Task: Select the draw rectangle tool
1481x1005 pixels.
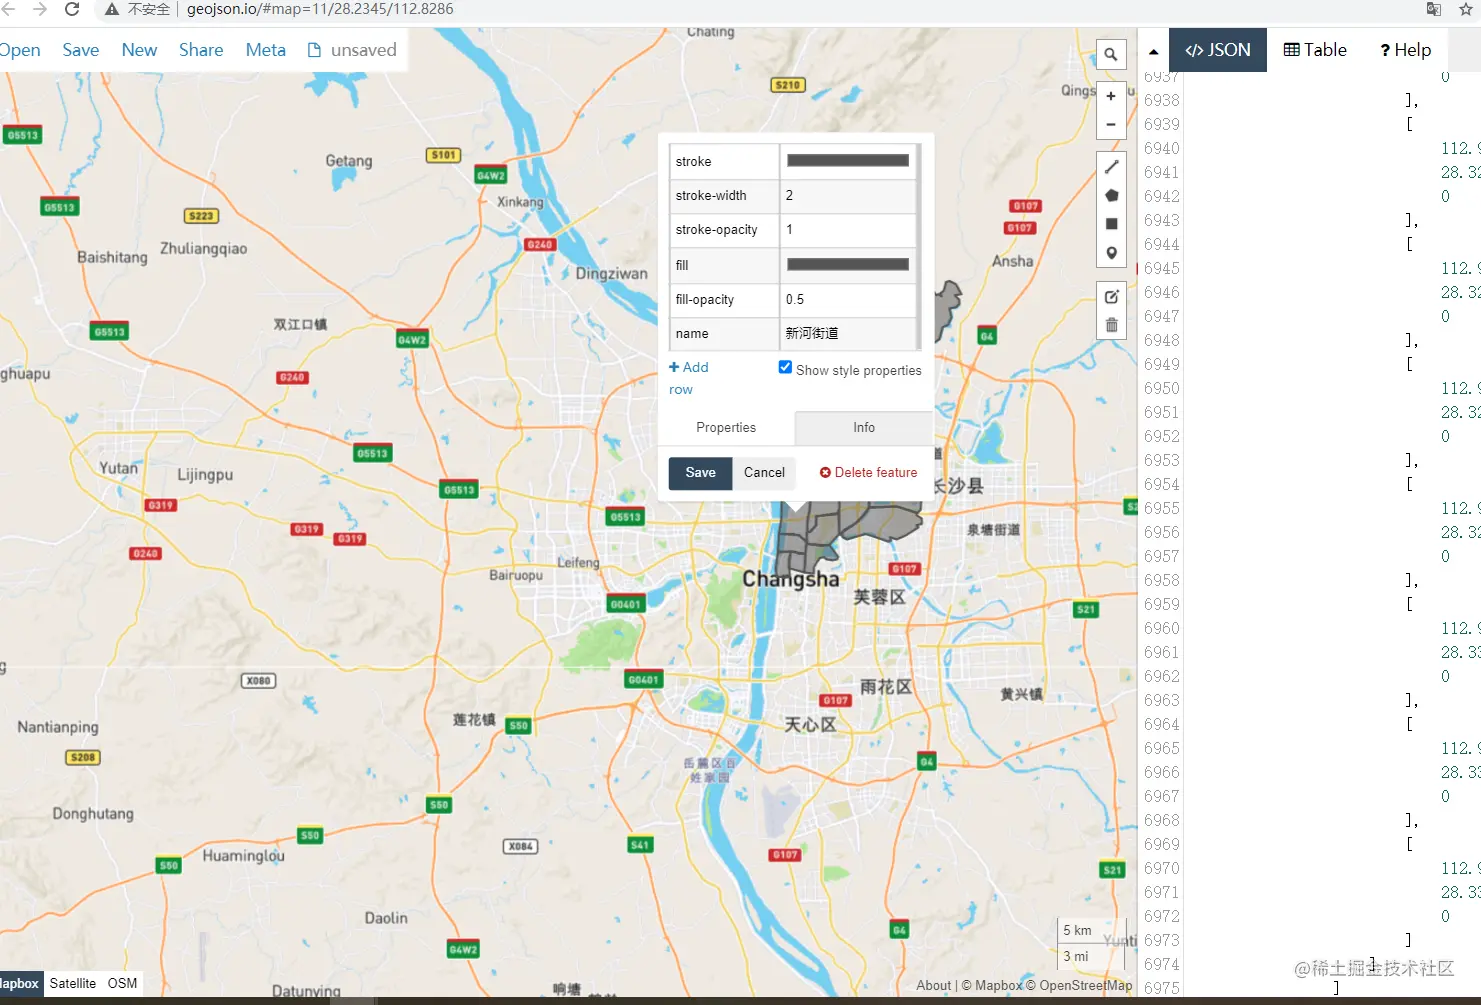Action: [x=1111, y=224]
